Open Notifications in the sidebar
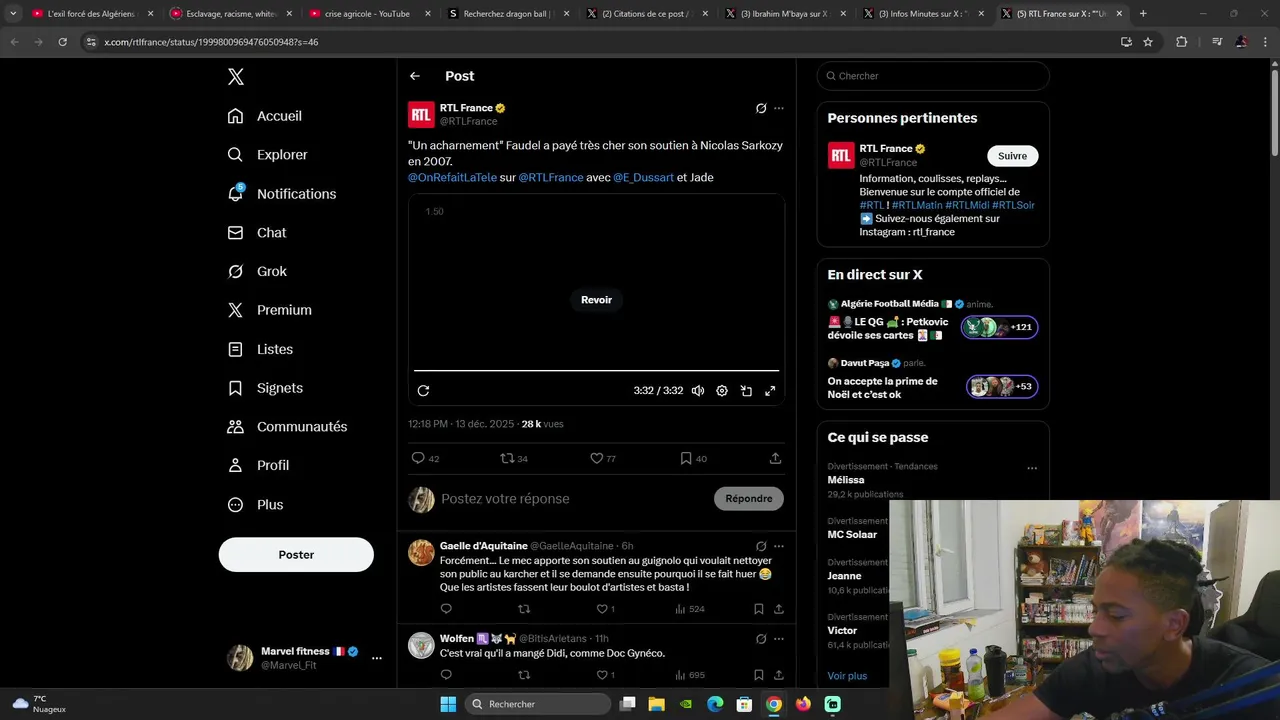The width and height of the screenshot is (1280, 720). (x=282, y=194)
